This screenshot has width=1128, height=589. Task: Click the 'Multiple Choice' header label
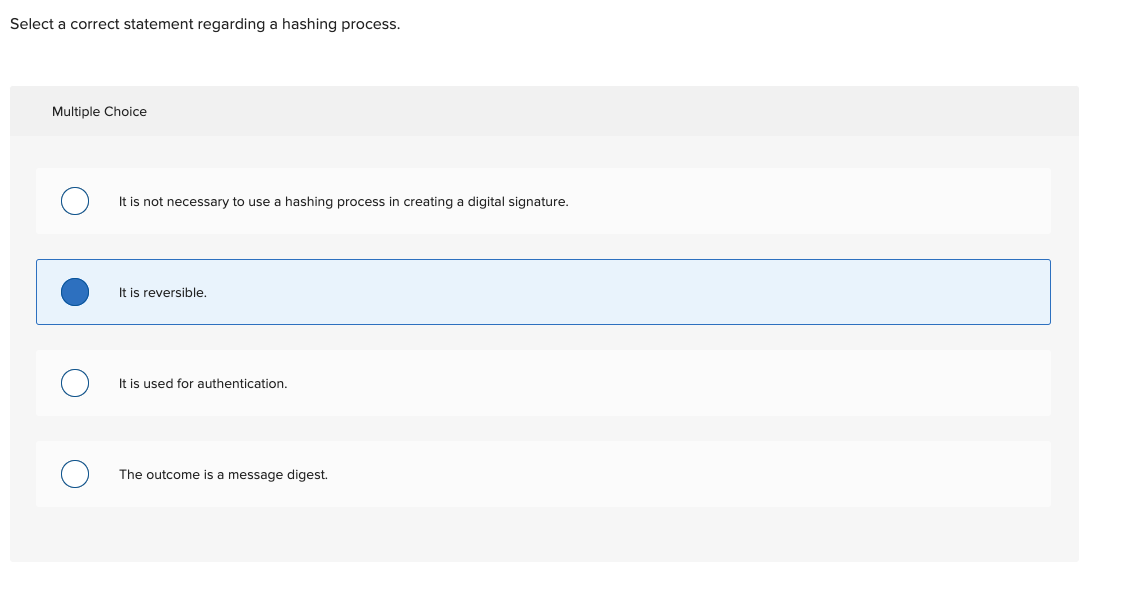click(100, 111)
